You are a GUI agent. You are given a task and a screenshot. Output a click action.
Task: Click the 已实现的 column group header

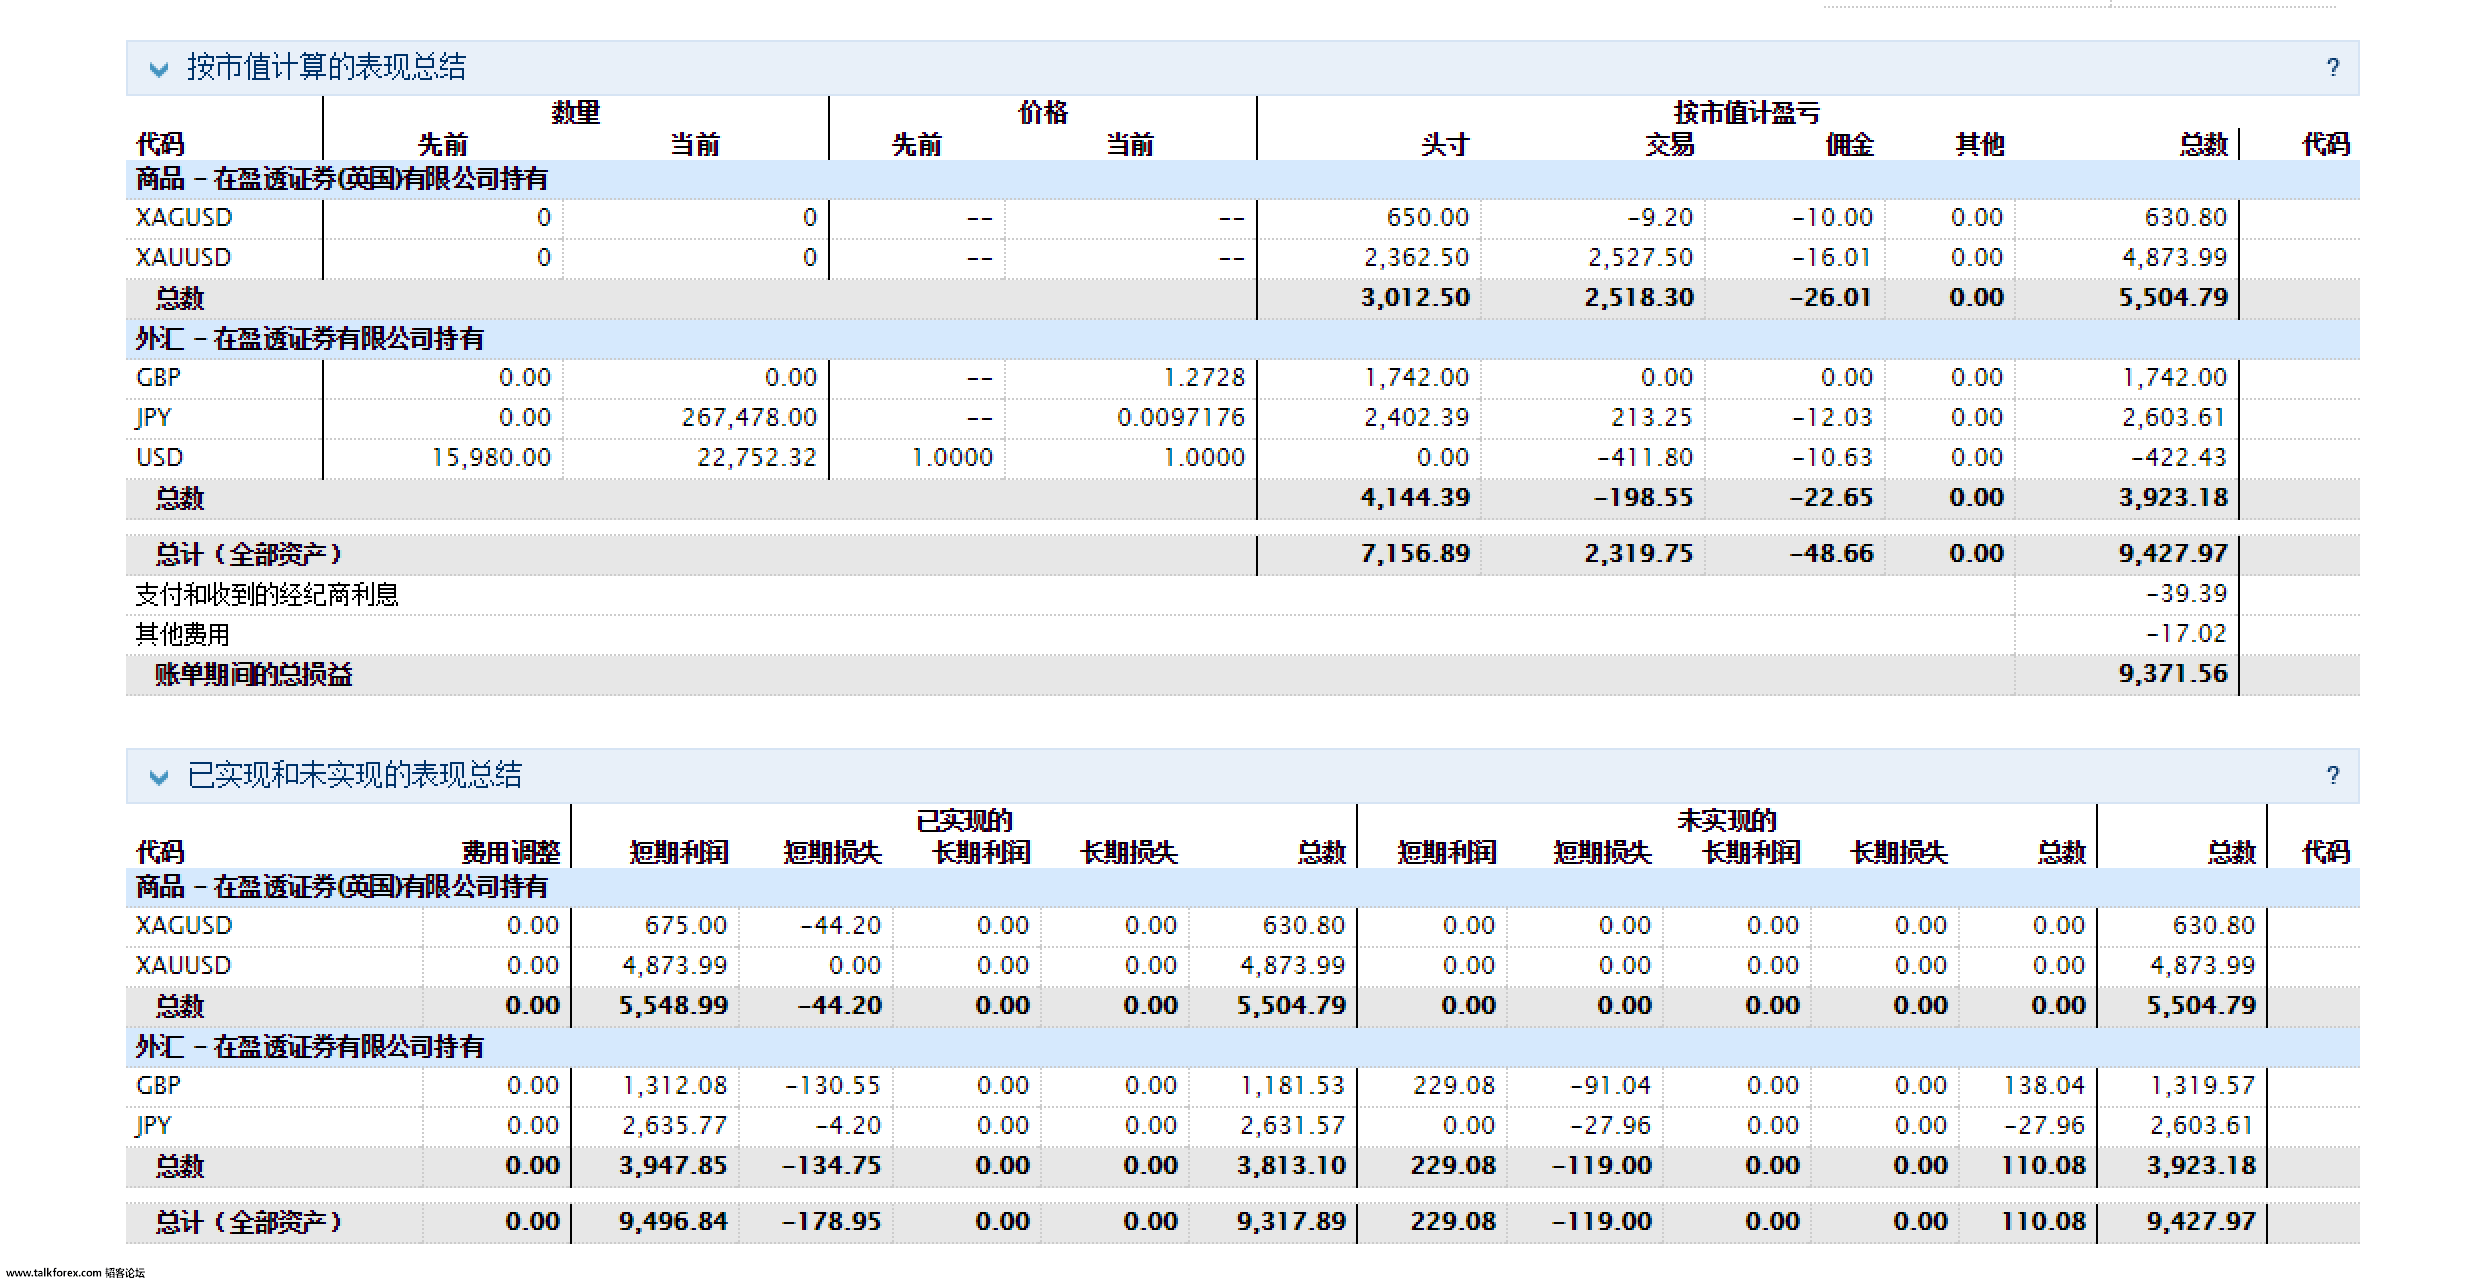pos(965,821)
